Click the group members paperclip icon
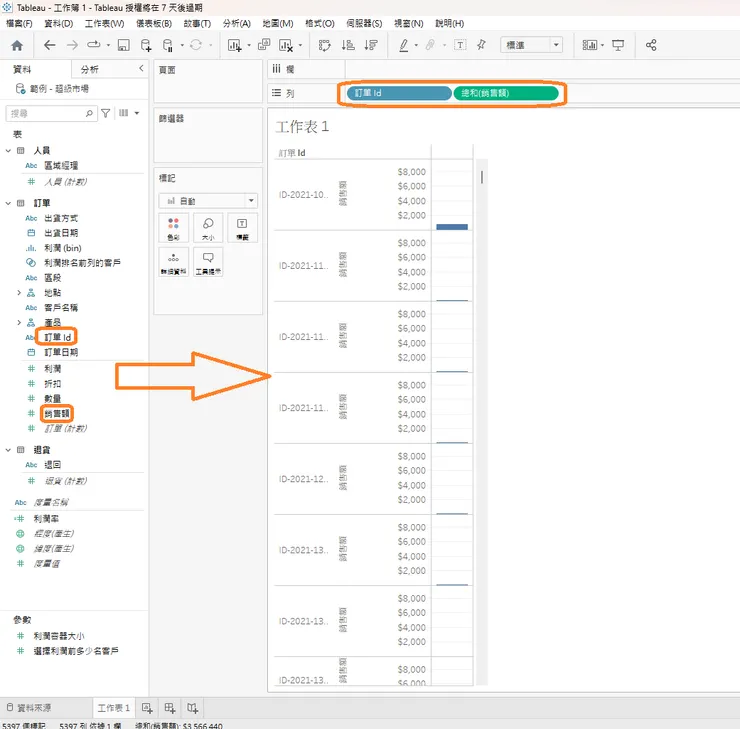740x729 pixels. tap(430, 45)
